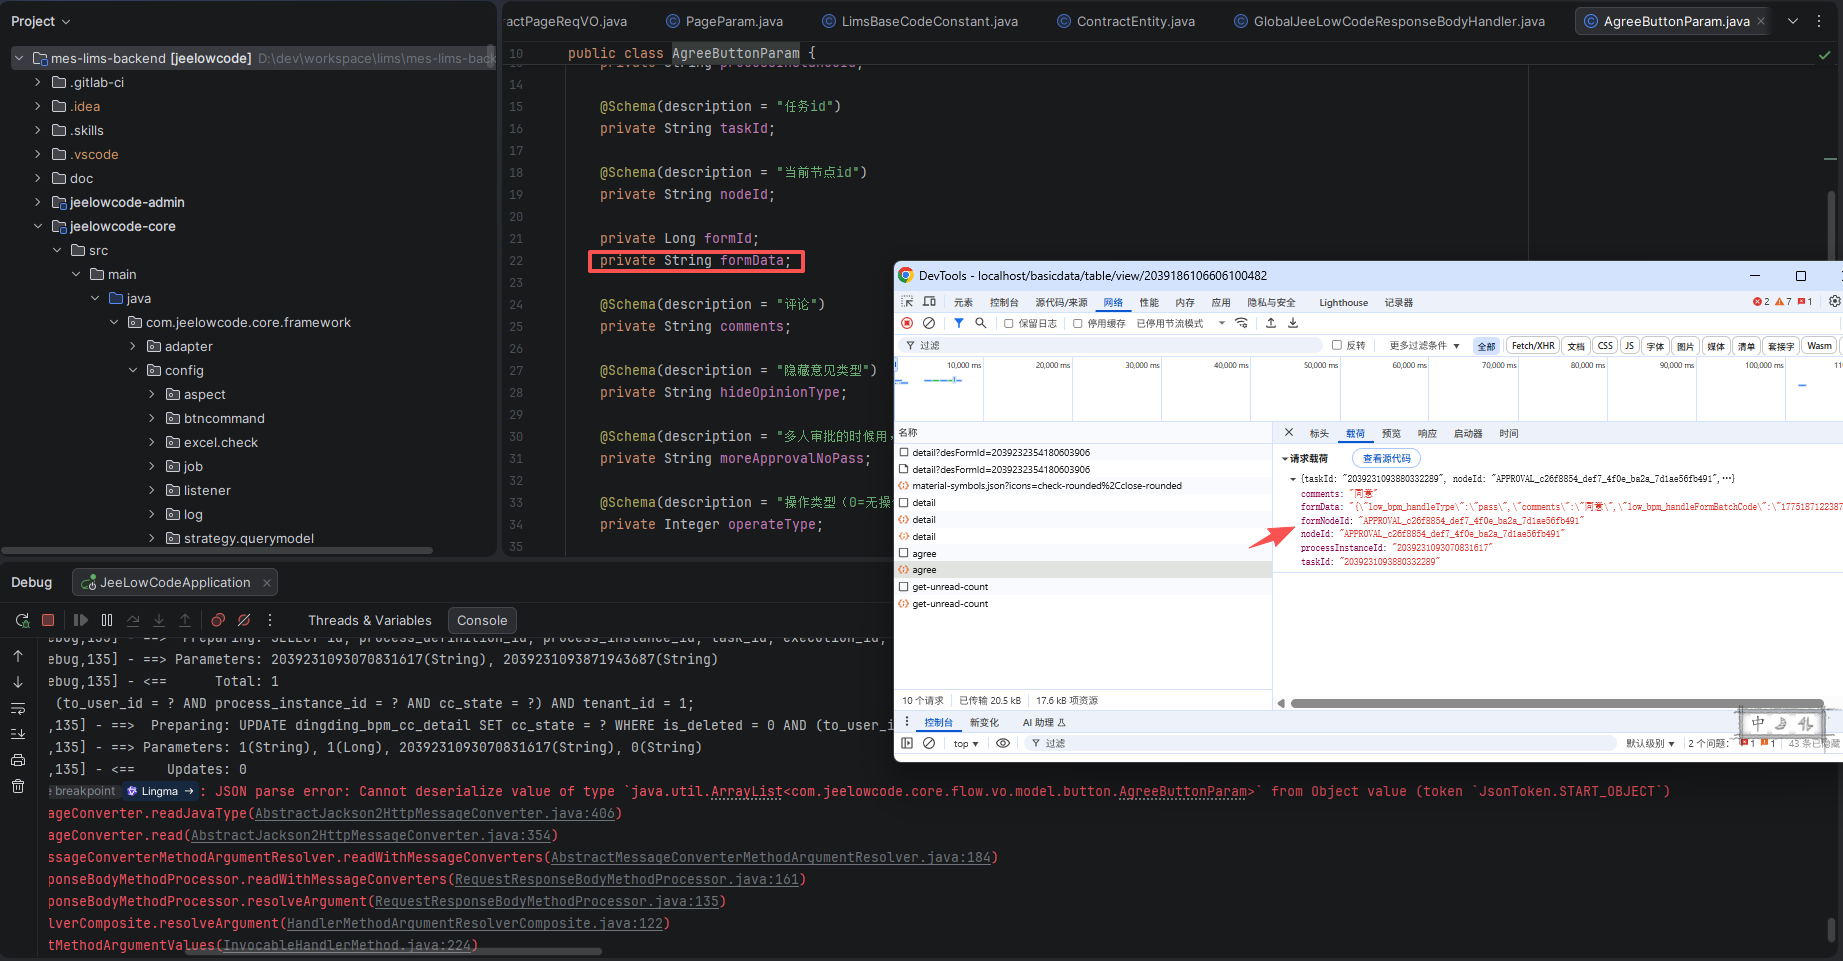
Task: Clear the console with the trash icon
Action: (18, 786)
